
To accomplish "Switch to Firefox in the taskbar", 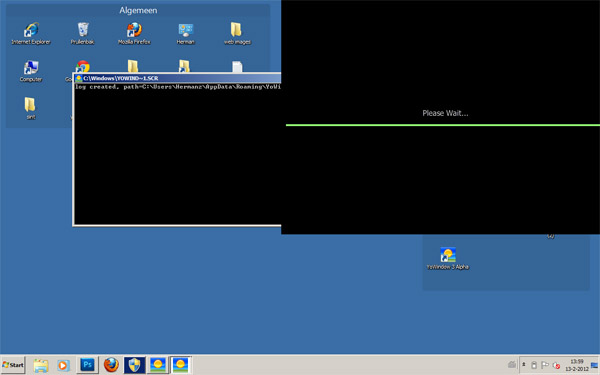I will pos(111,365).
